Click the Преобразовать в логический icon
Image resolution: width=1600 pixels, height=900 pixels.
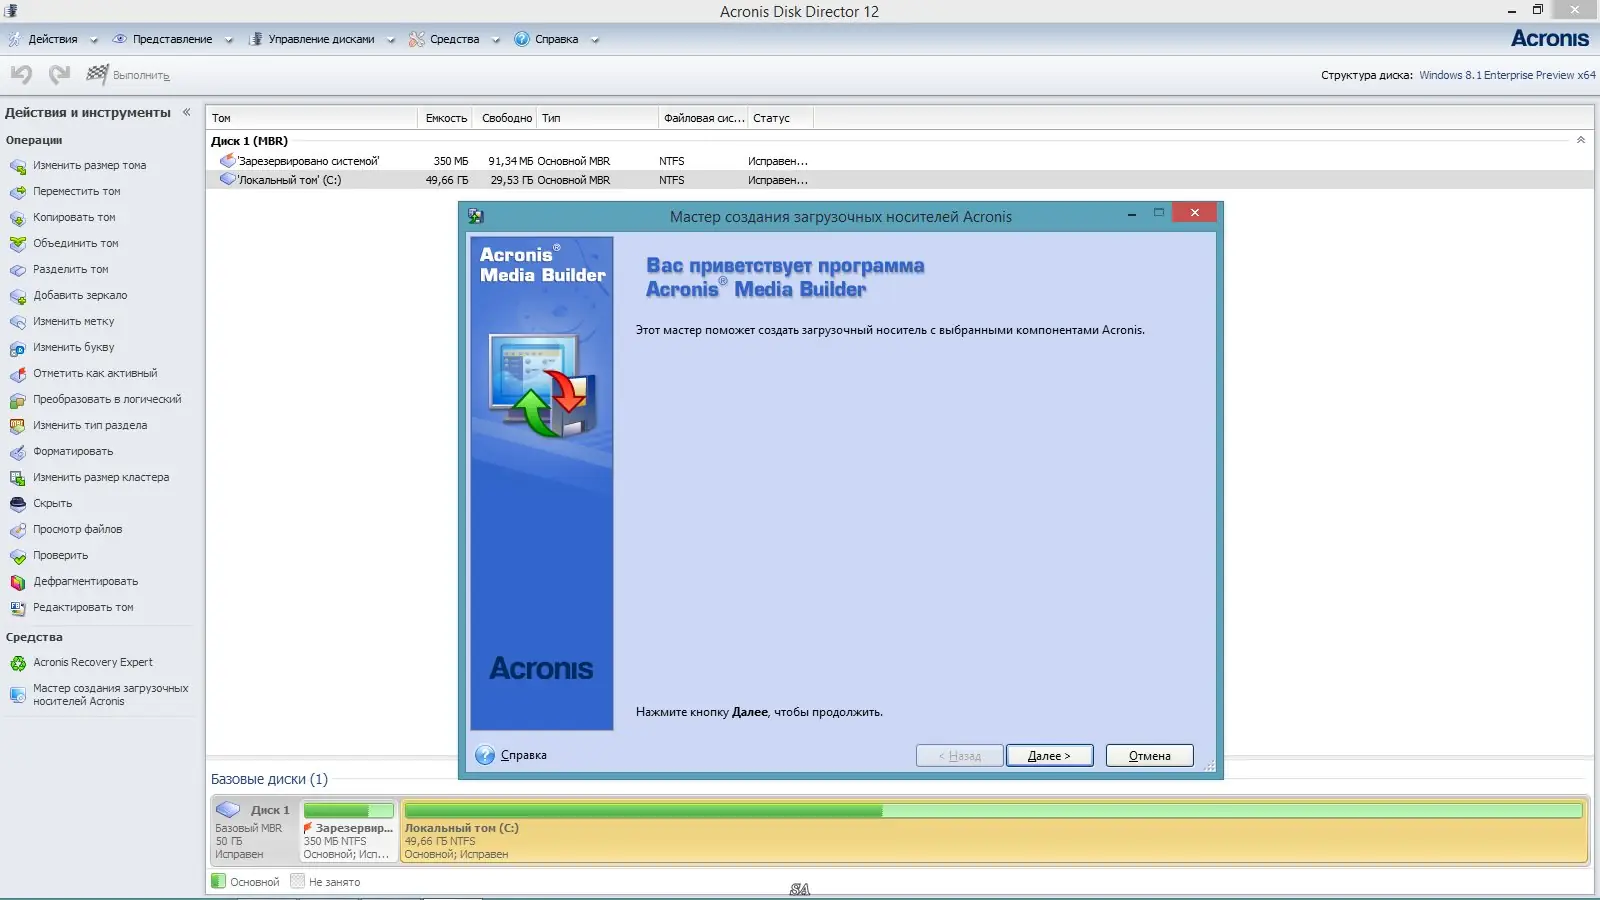tap(18, 400)
